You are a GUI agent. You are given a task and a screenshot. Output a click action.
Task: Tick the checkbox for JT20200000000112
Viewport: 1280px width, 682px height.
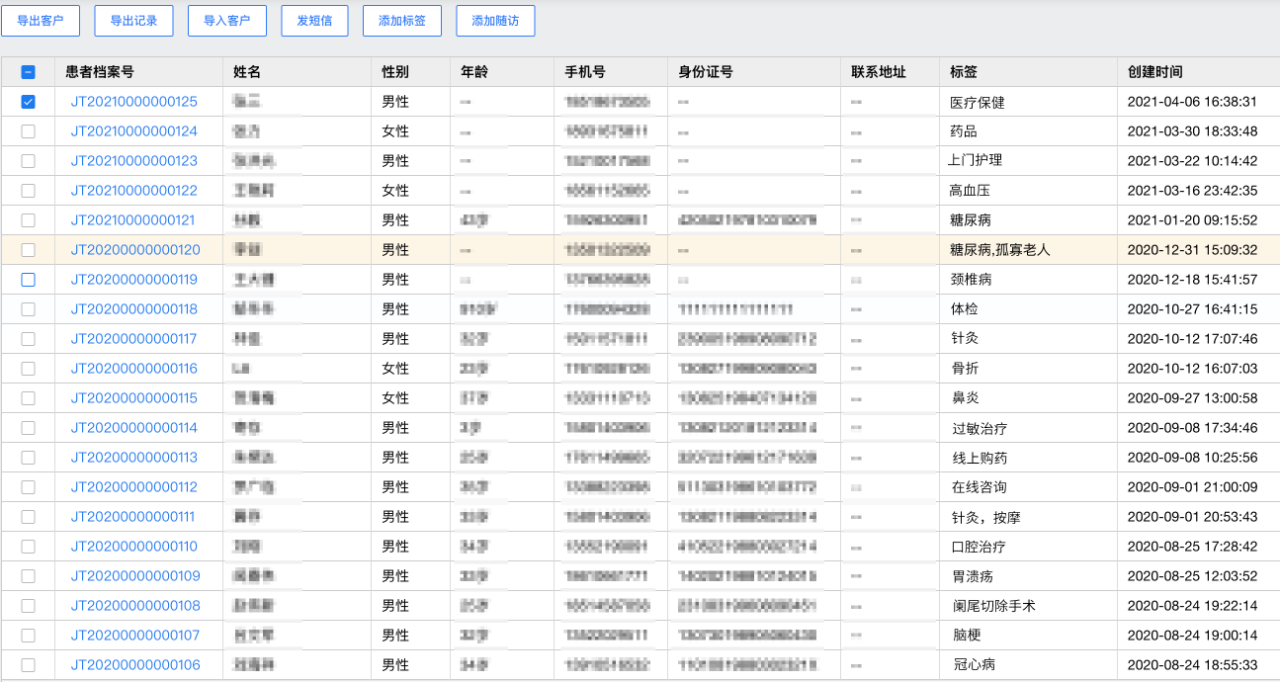pyautogui.click(x=28, y=487)
